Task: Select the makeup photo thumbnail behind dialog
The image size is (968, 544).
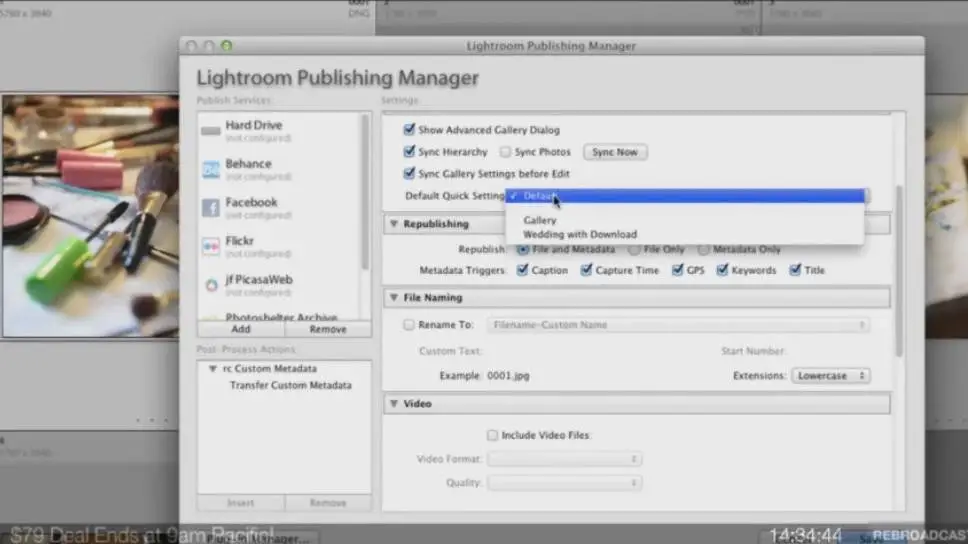Action: pos(90,216)
